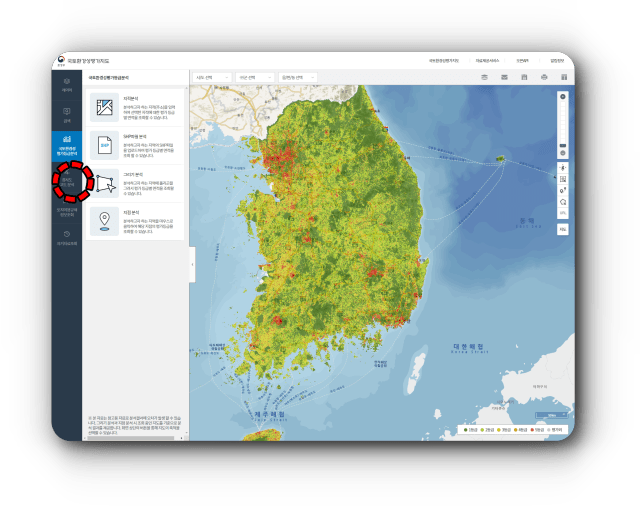The width and height of the screenshot is (640, 506).
Task: Click the horizontal scrollbar under the panel
Action: [131, 438]
